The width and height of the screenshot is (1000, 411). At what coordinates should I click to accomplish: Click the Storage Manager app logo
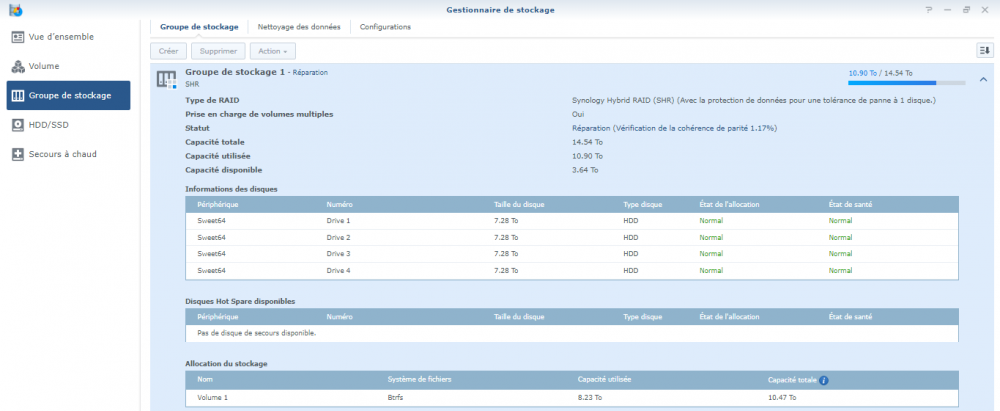pos(16,10)
